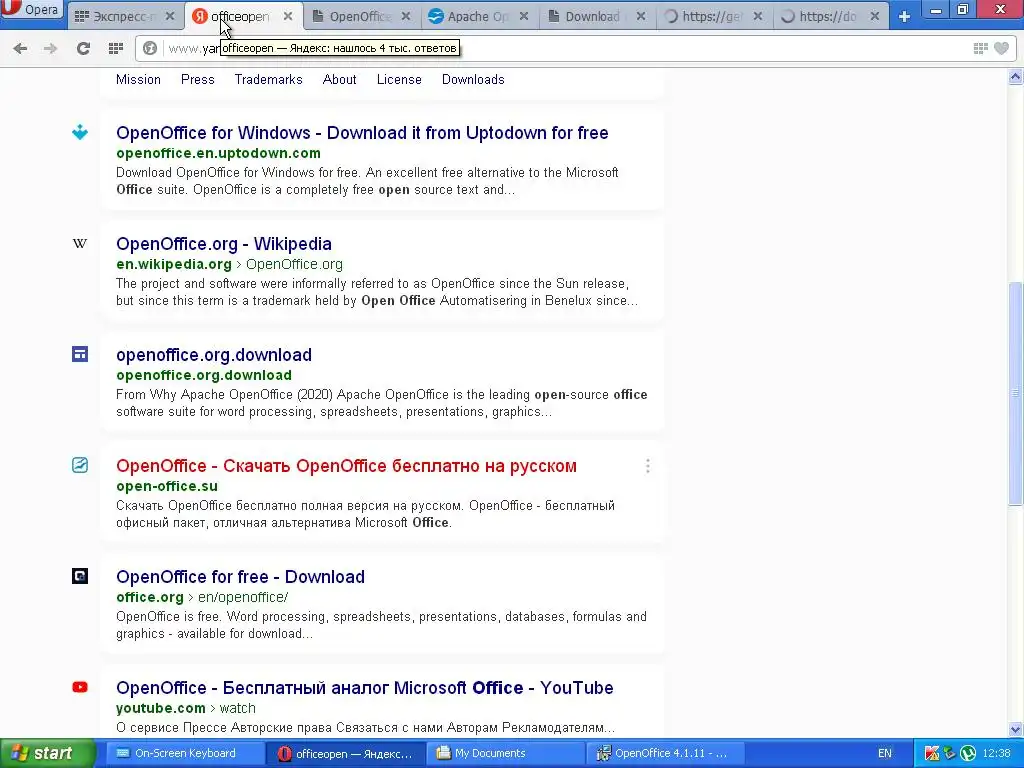
Task: Open Speed Dial grid icon in toolbar
Action: pyautogui.click(x=116, y=48)
